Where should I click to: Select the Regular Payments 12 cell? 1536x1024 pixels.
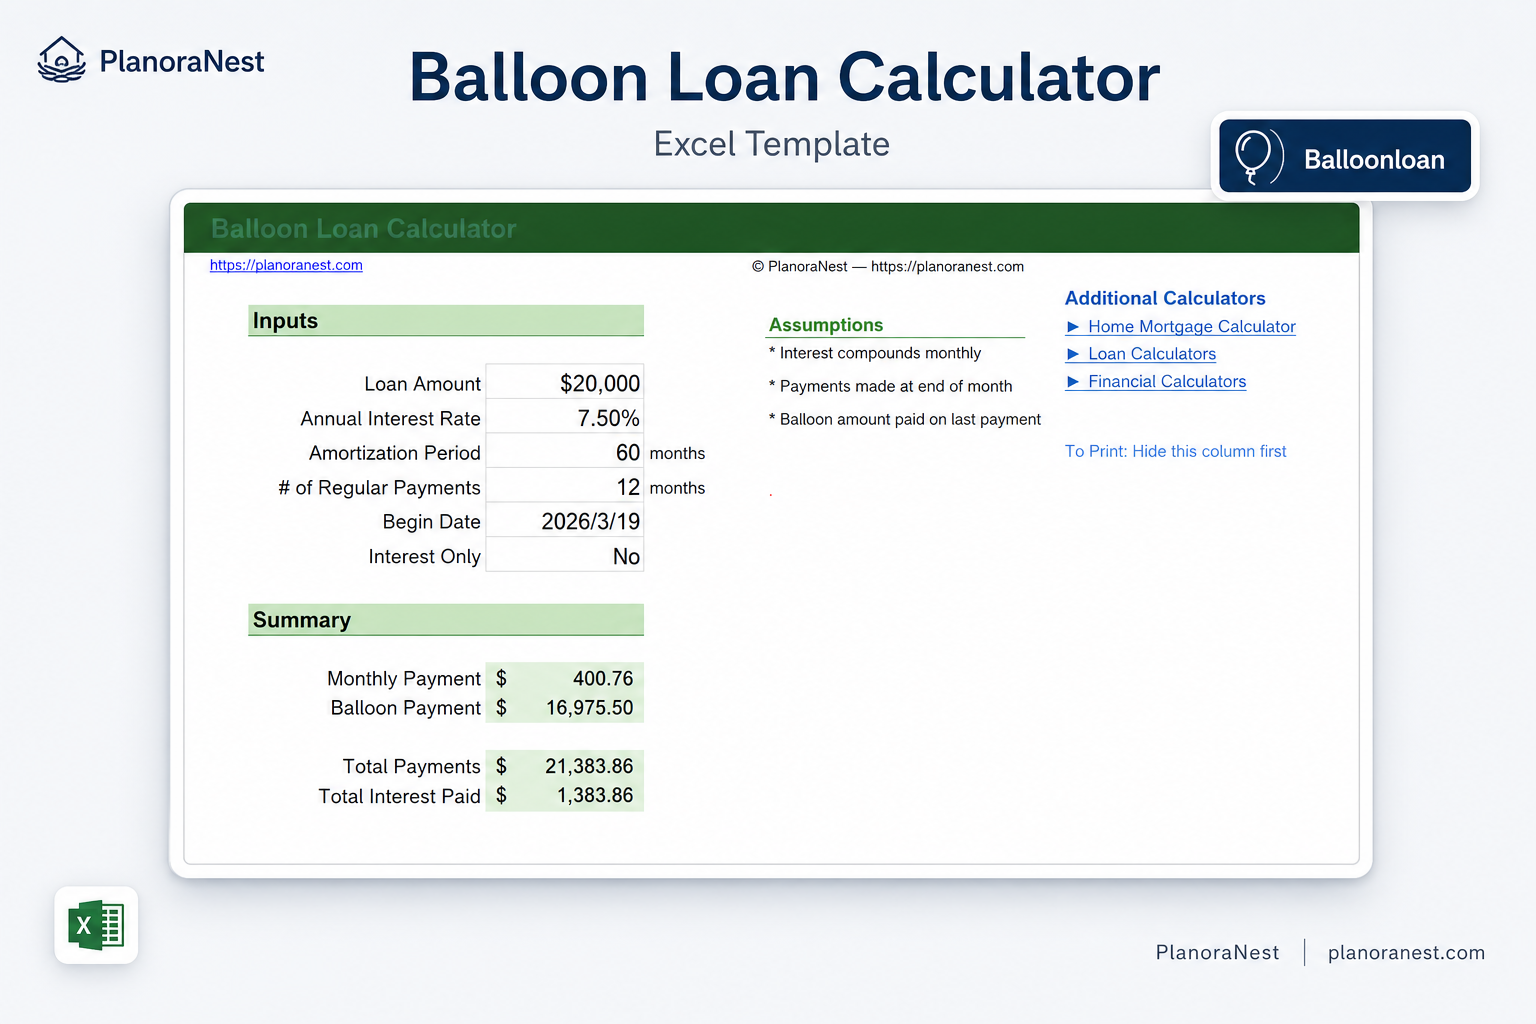pos(564,487)
